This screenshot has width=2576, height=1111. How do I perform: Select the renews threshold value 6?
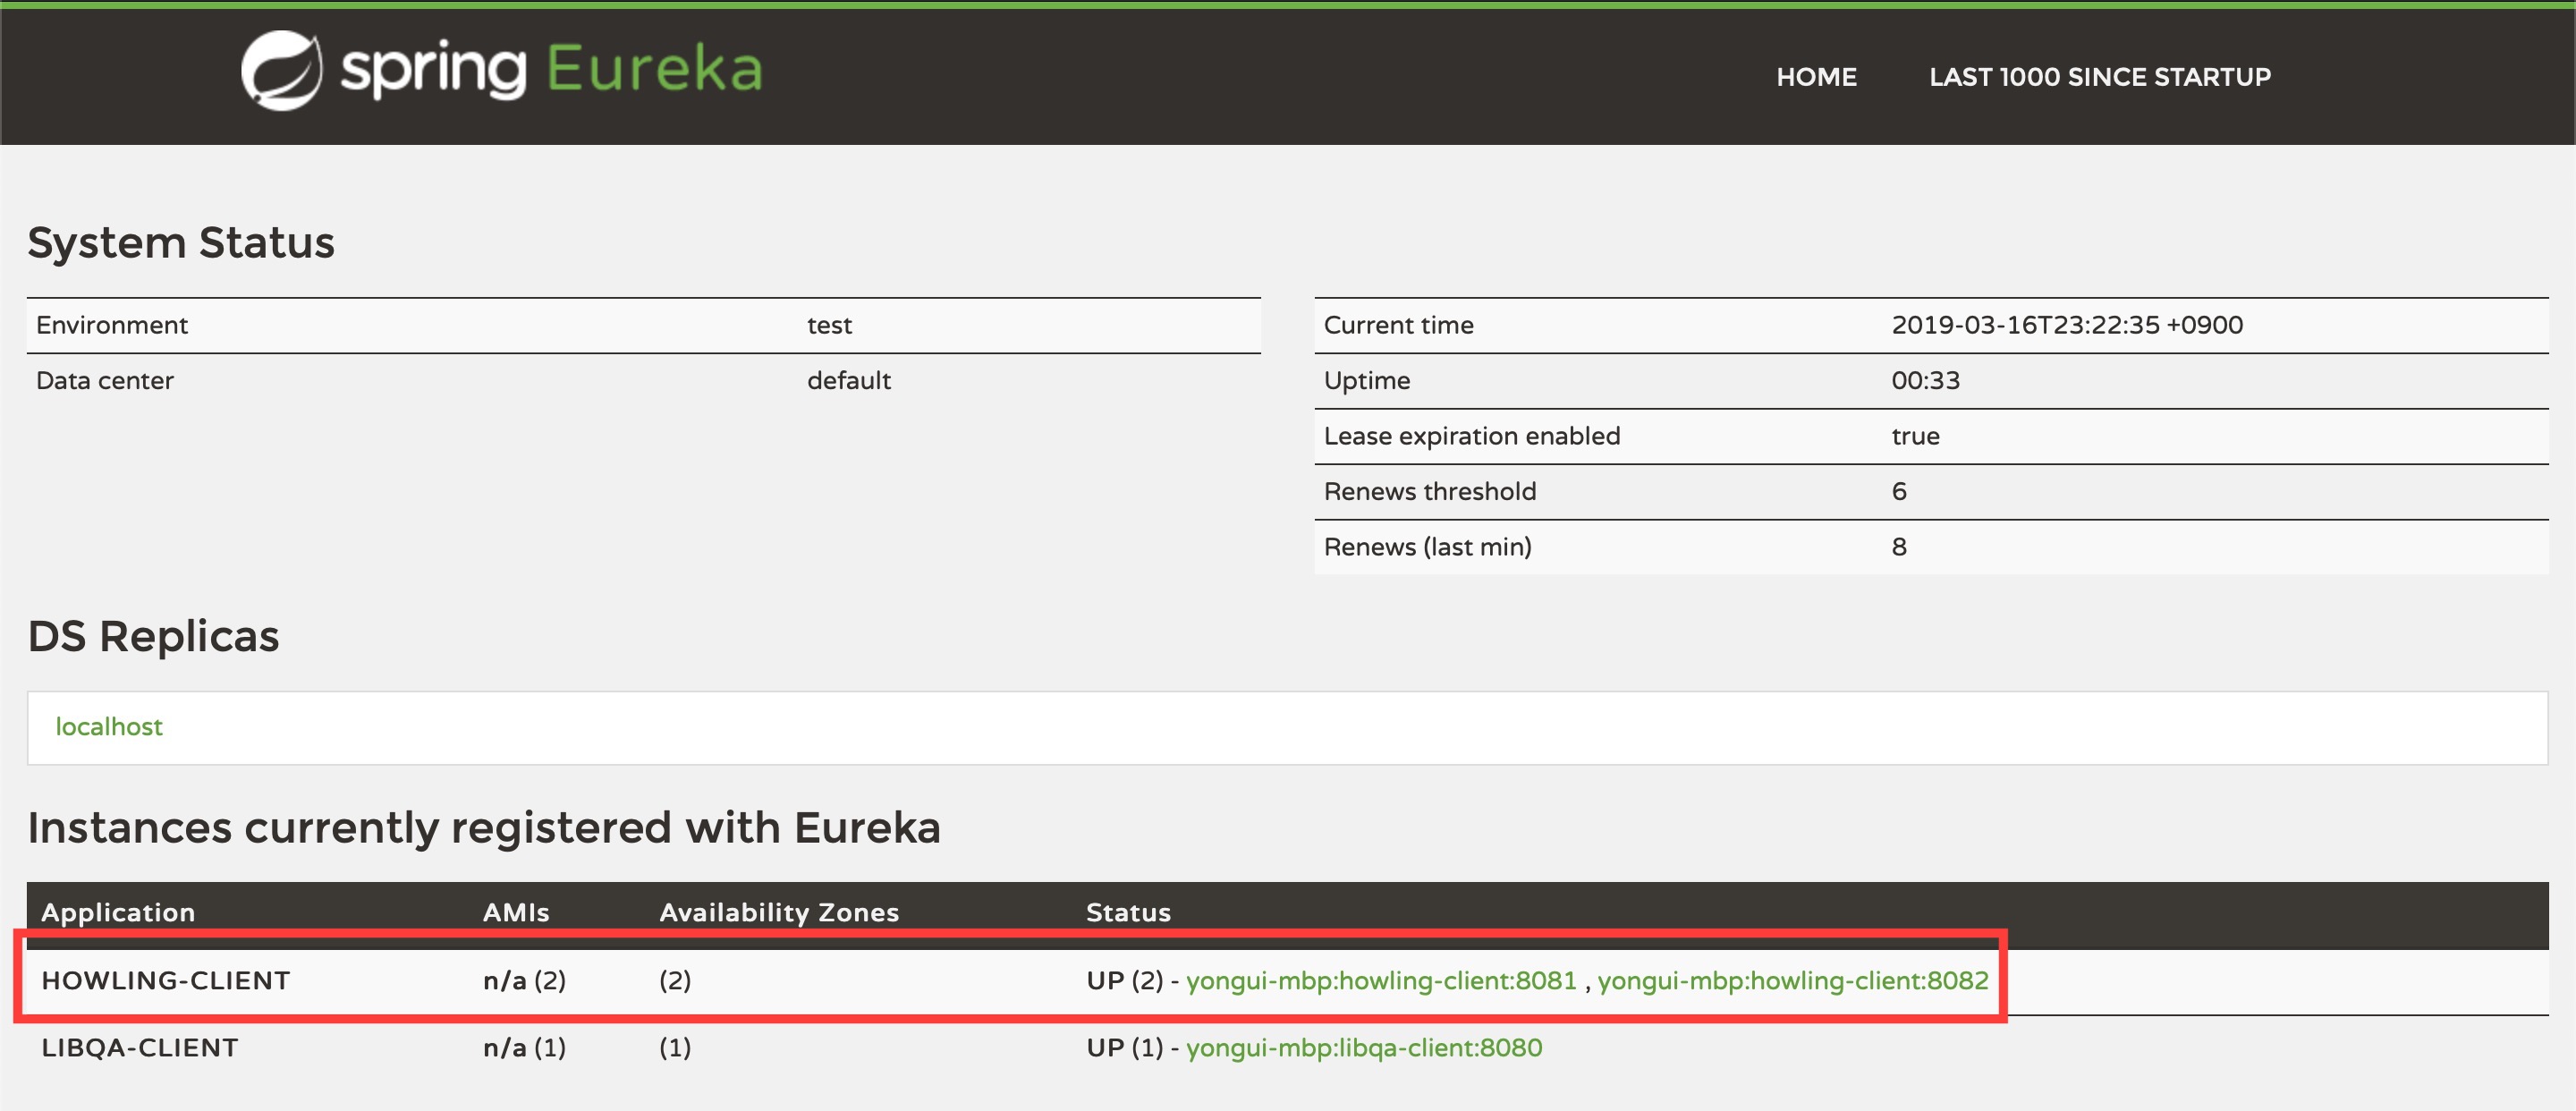[1899, 492]
